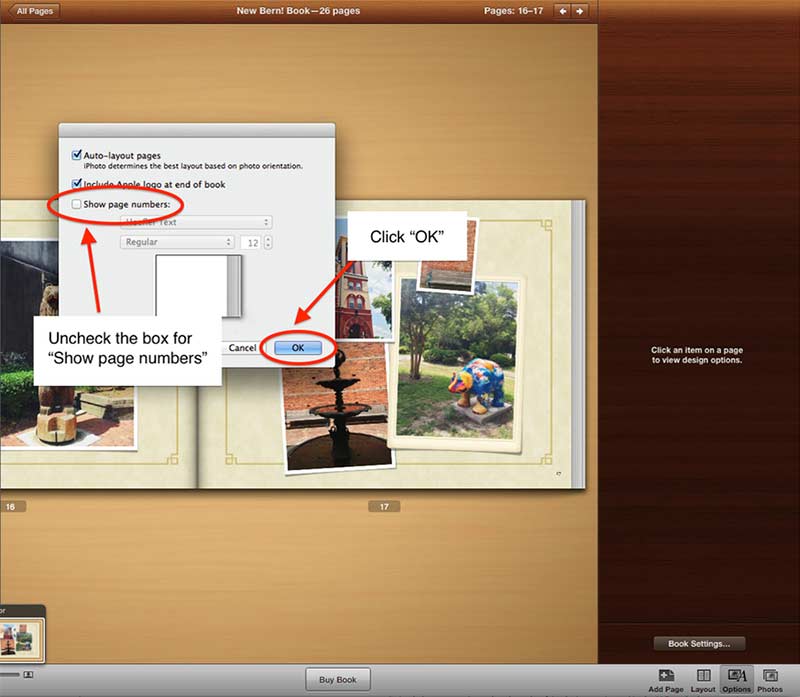This screenshot has width=800, height=697.
Task: Expand the Regular font style dropdown
Action: pos(178,242)
